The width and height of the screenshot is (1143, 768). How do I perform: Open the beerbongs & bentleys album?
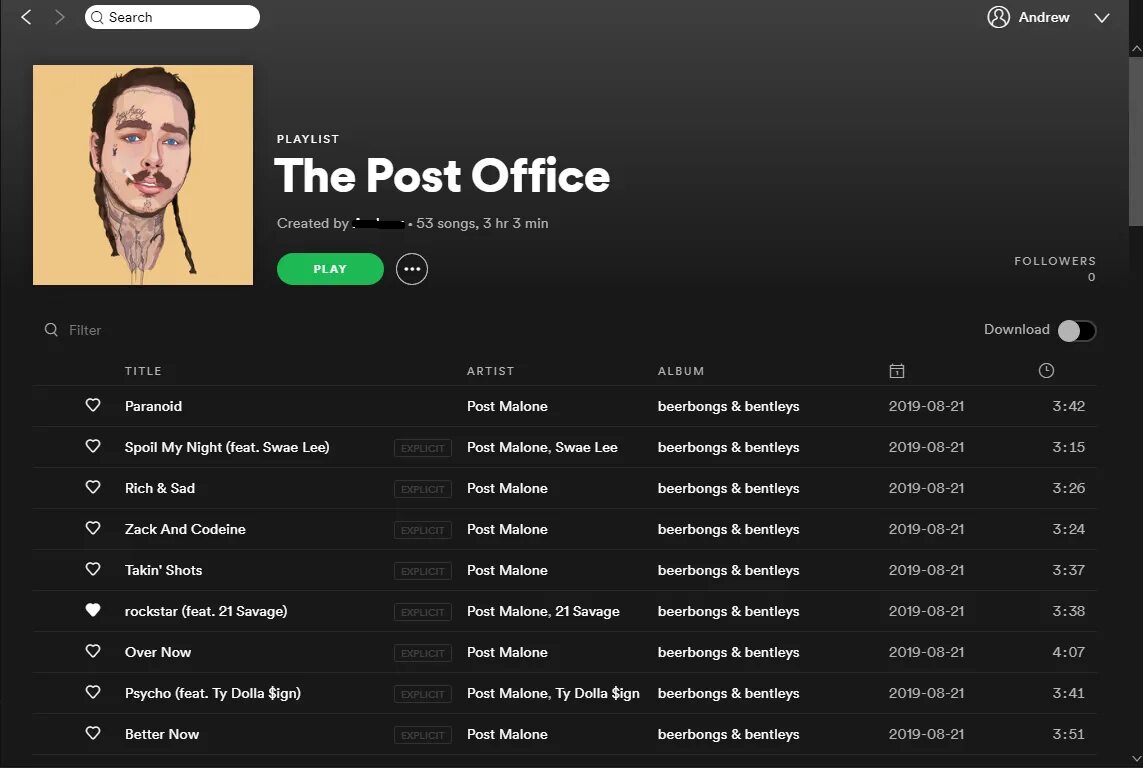click(728, 406)
